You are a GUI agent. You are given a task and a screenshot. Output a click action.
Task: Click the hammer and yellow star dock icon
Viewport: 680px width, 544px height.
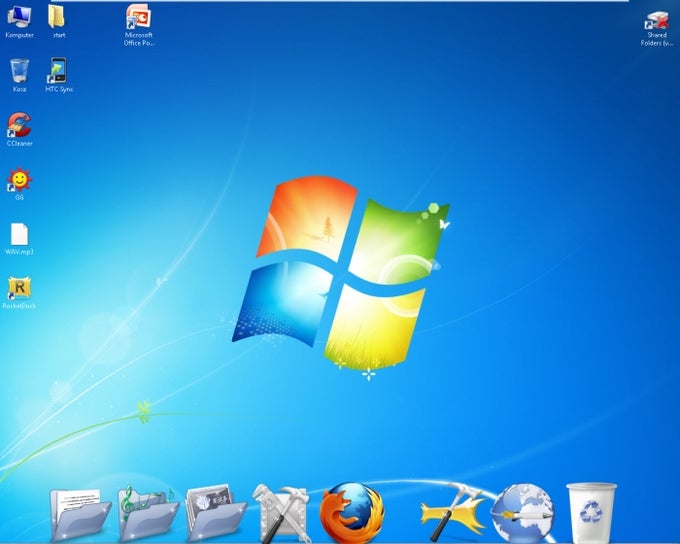click(x=452, y=512)
